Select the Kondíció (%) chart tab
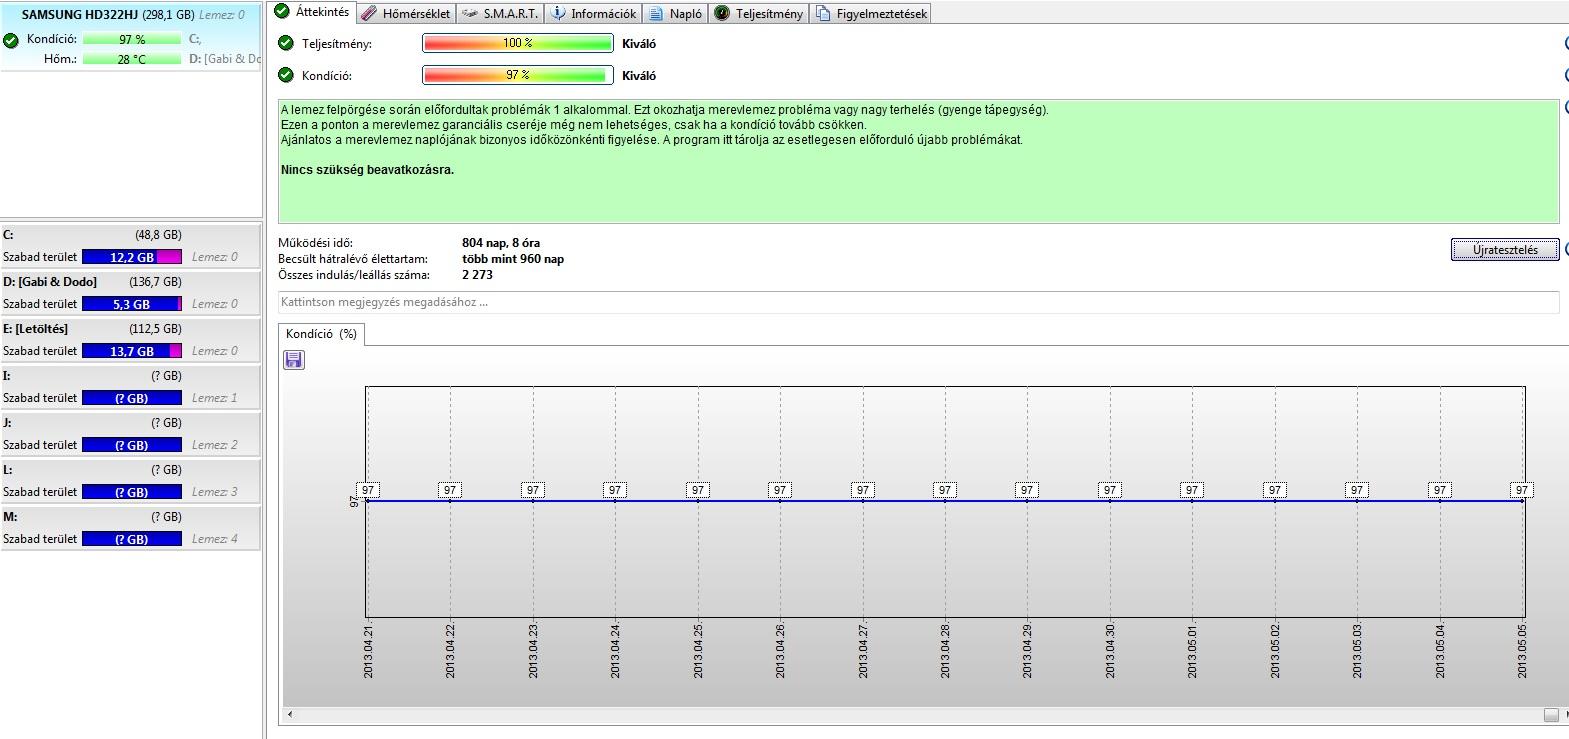The image size is (1569, 739). click(321, 334)
